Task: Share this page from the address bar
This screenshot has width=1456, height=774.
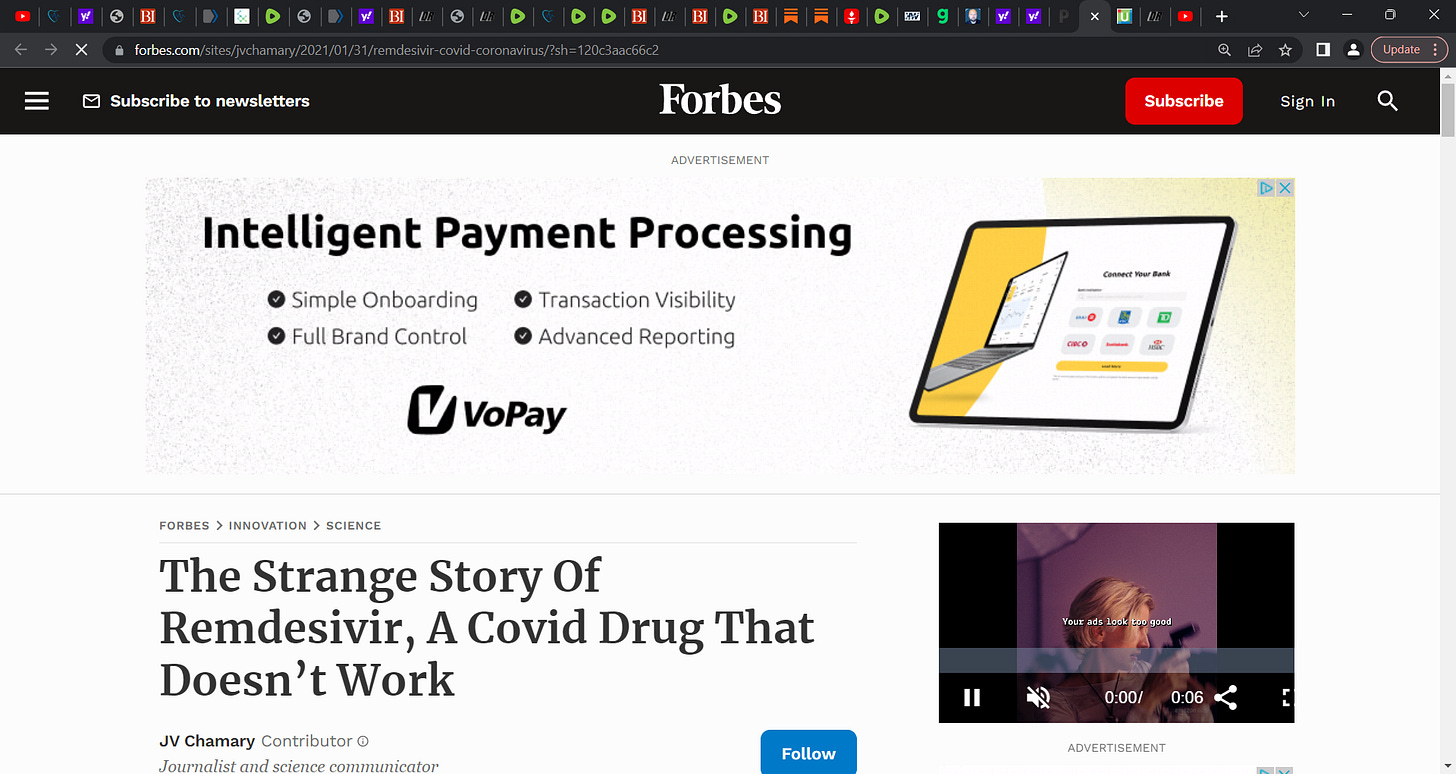Action: point(1255,50)
